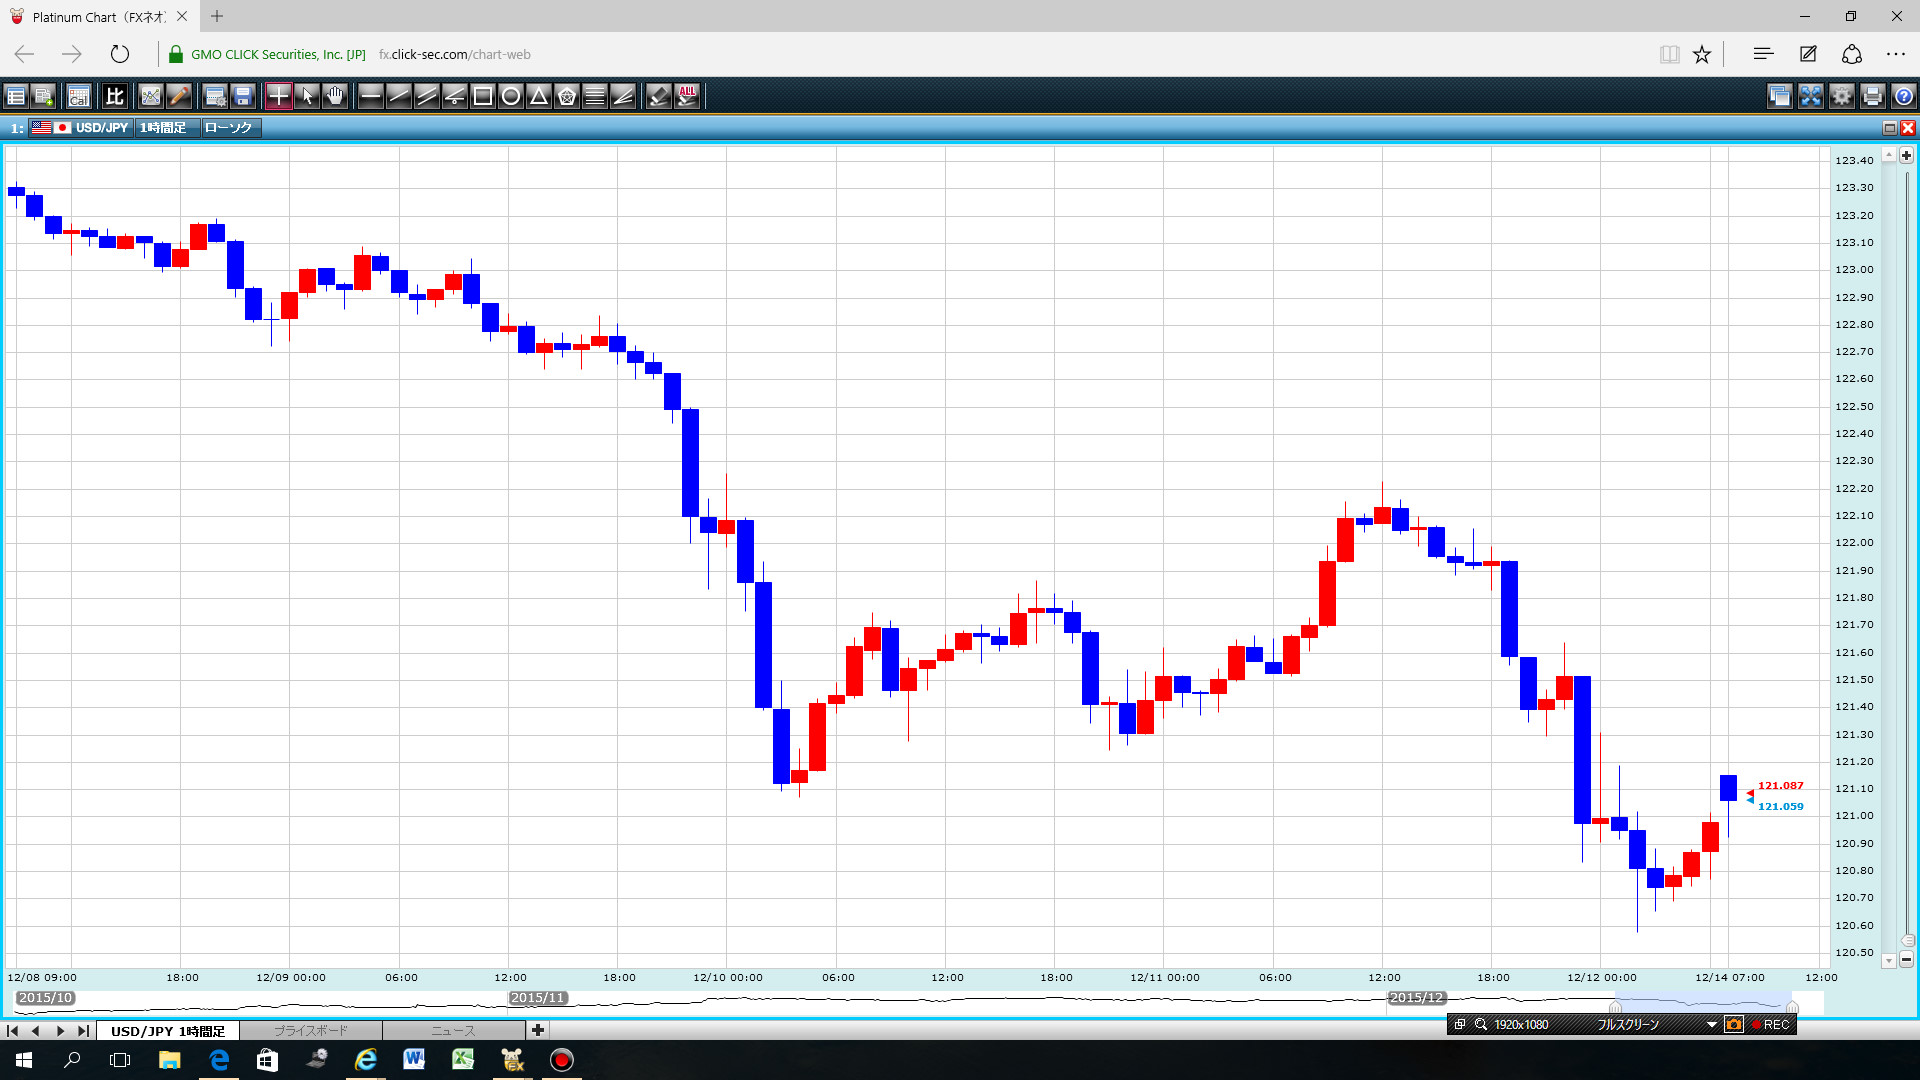Choose the rectangle drawing tool
This screenshot has width=1920, height=1080.
[x=483, y=96]
